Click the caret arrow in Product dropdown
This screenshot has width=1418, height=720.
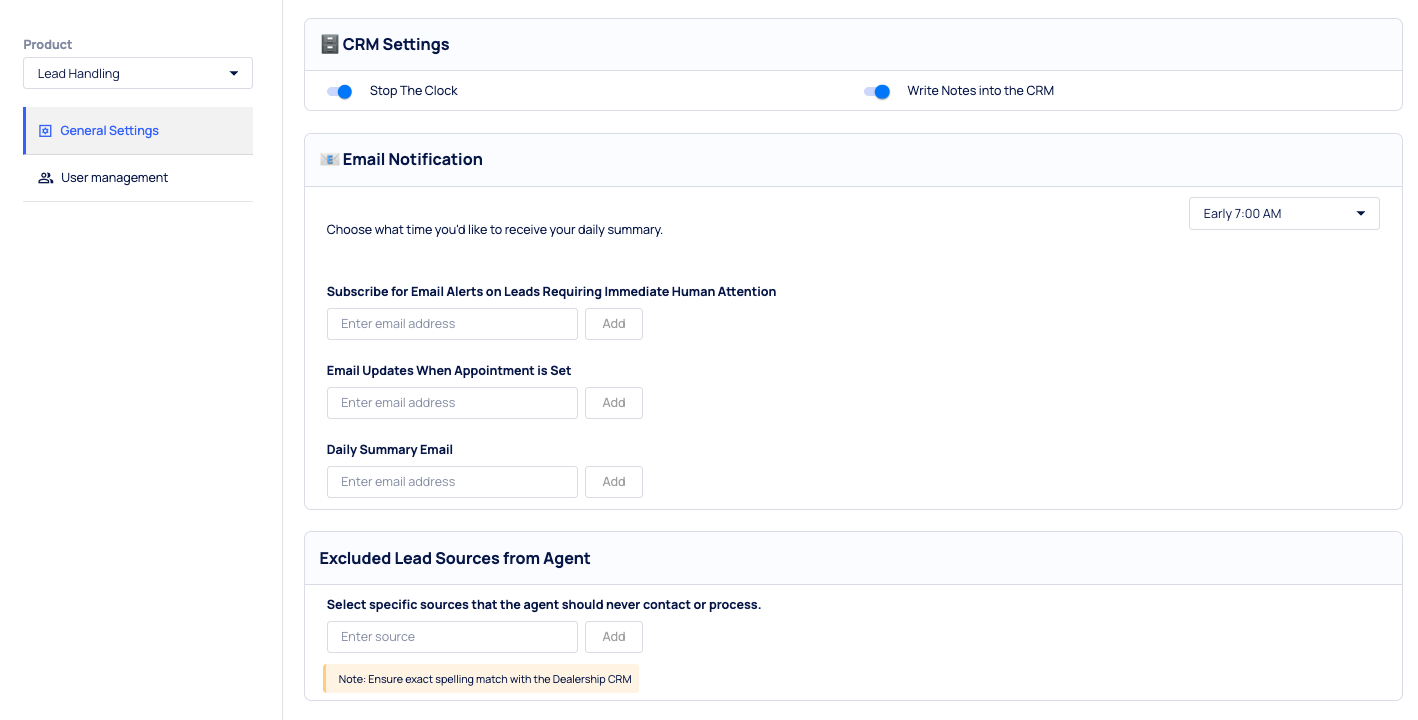pos(234,73)
